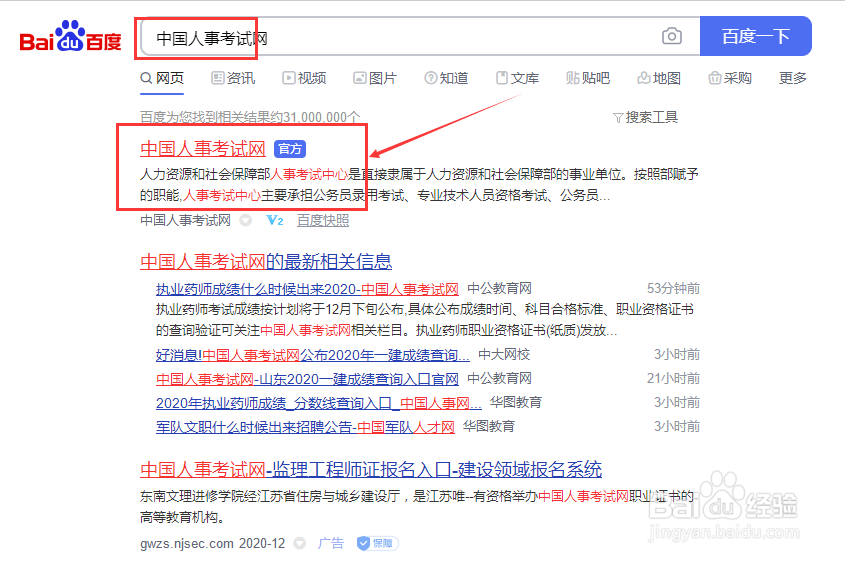This screenshot has width=845, height=561.
Task: Switch to the 资讯 tab
Action: (x=233, y=79)
